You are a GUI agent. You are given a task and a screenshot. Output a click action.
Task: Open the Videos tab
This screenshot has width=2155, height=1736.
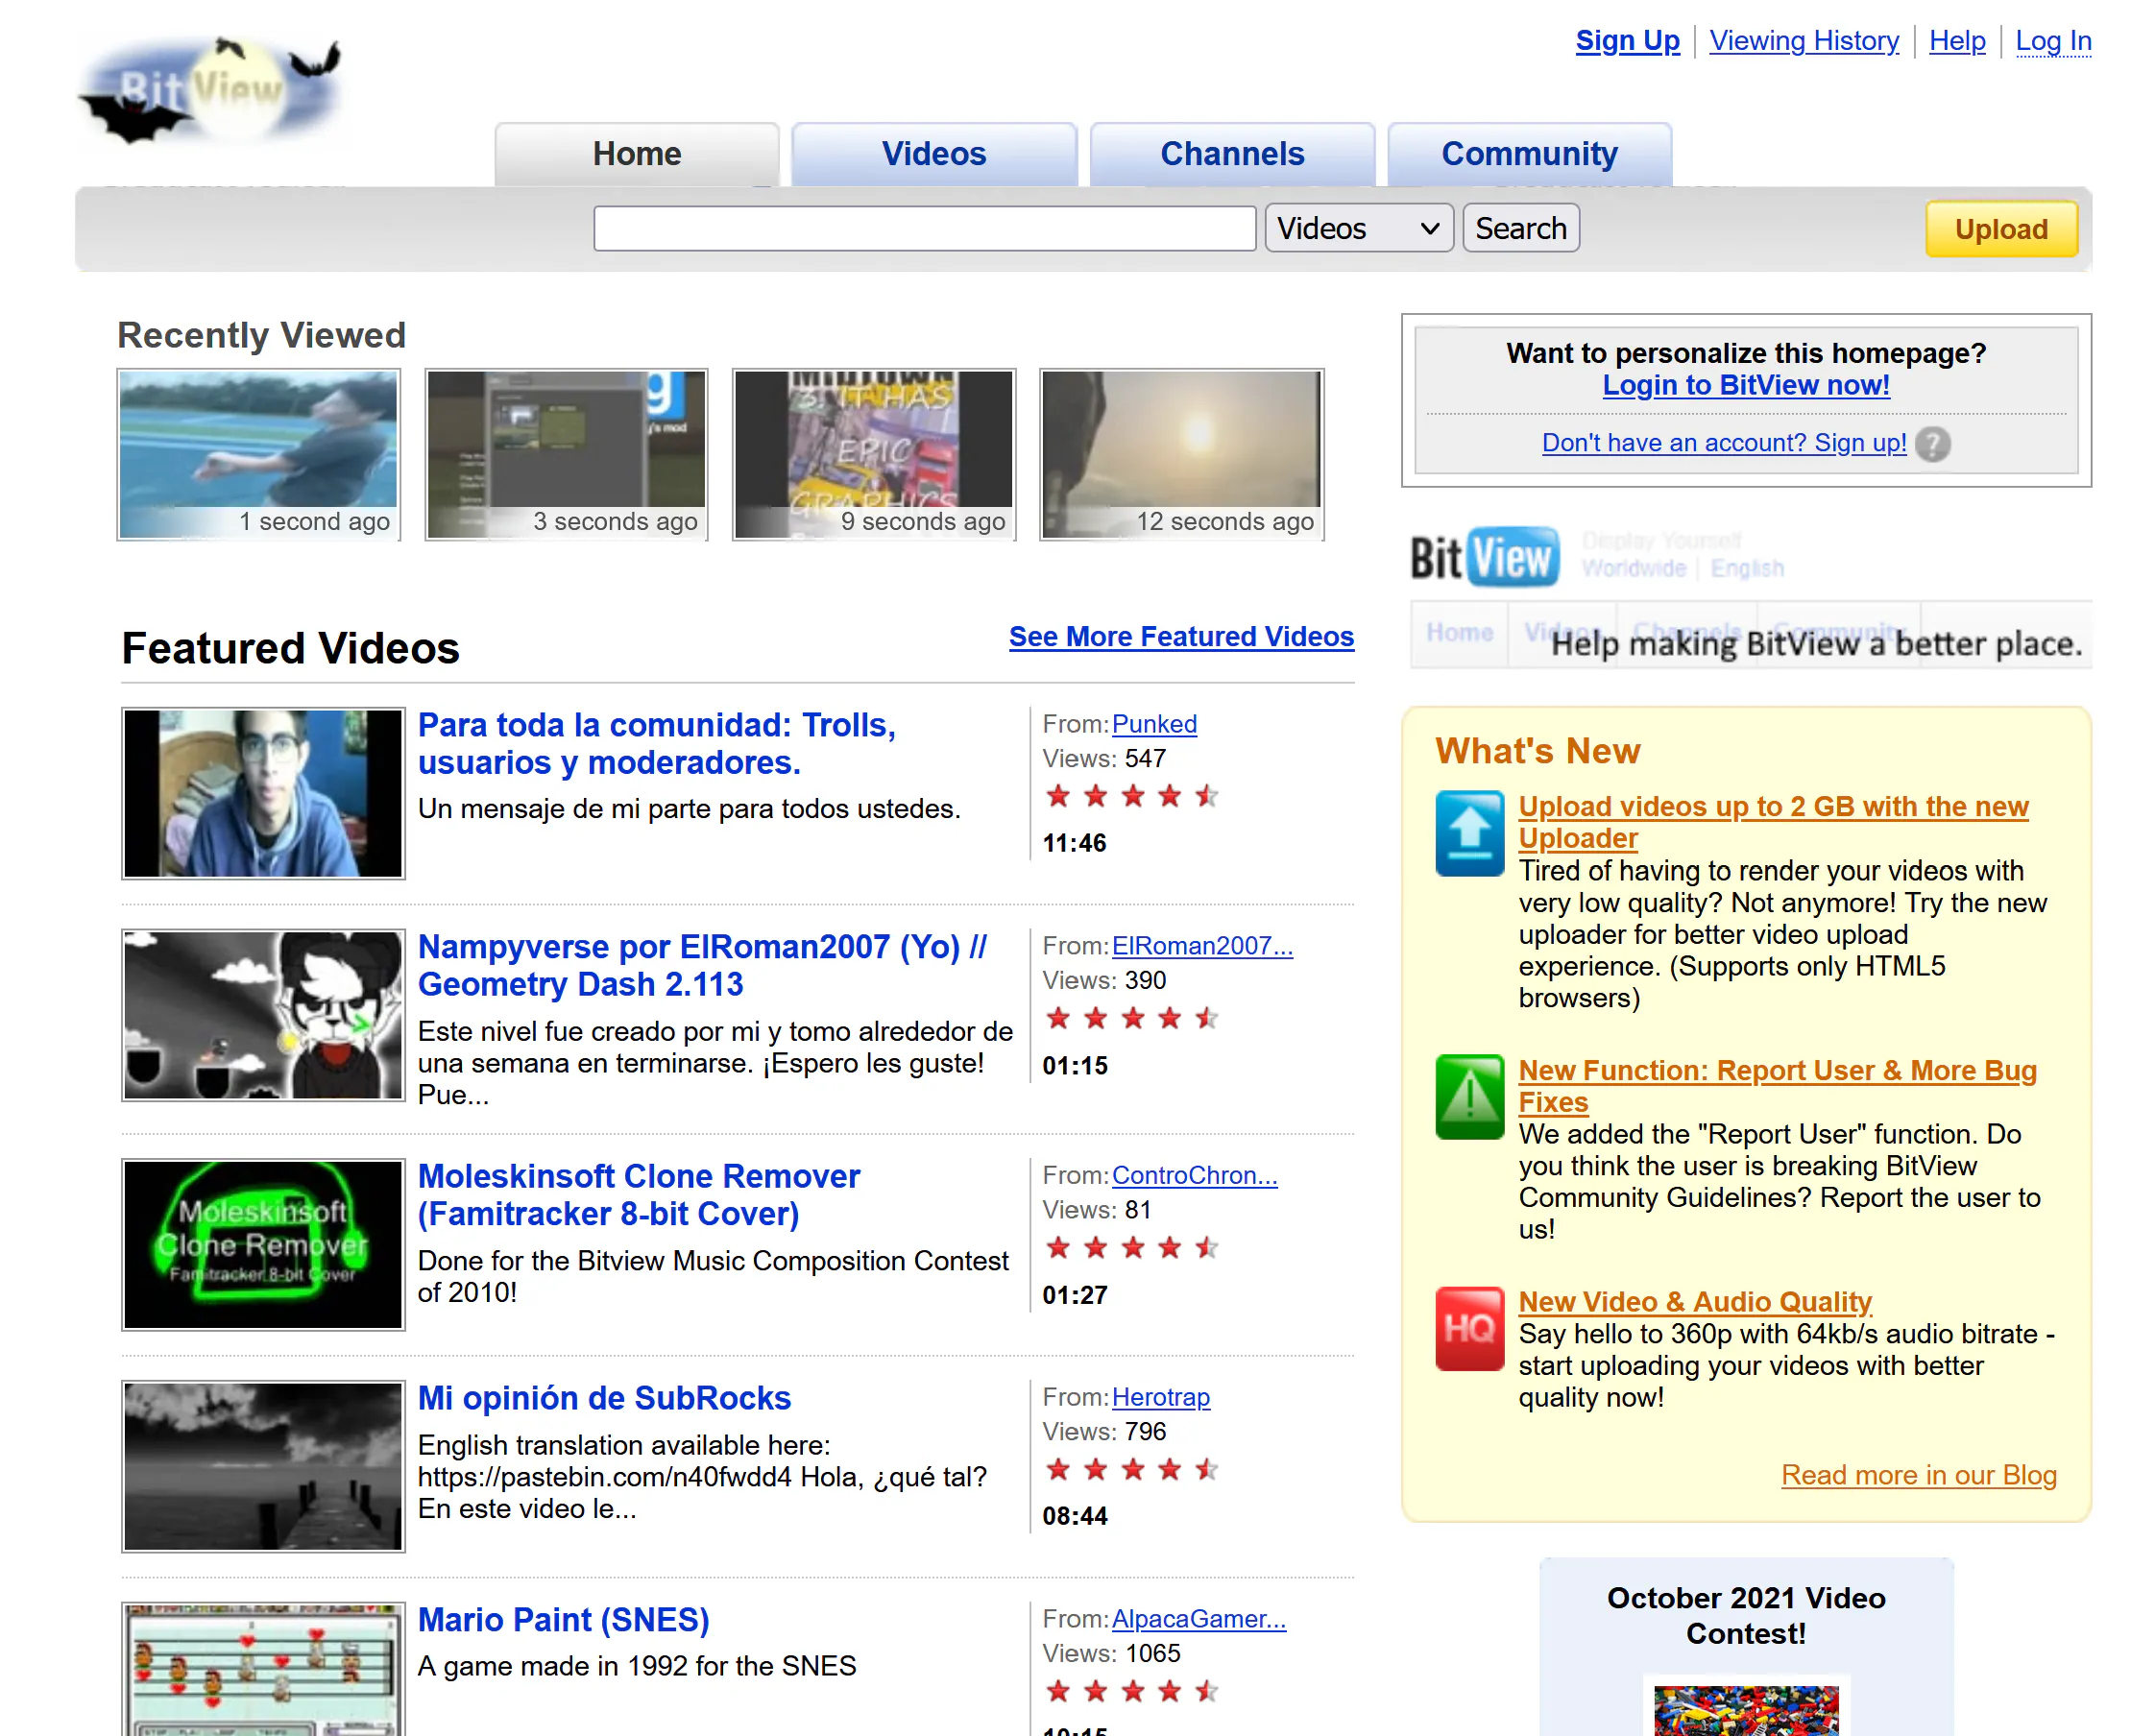click(x=933, y=154)
